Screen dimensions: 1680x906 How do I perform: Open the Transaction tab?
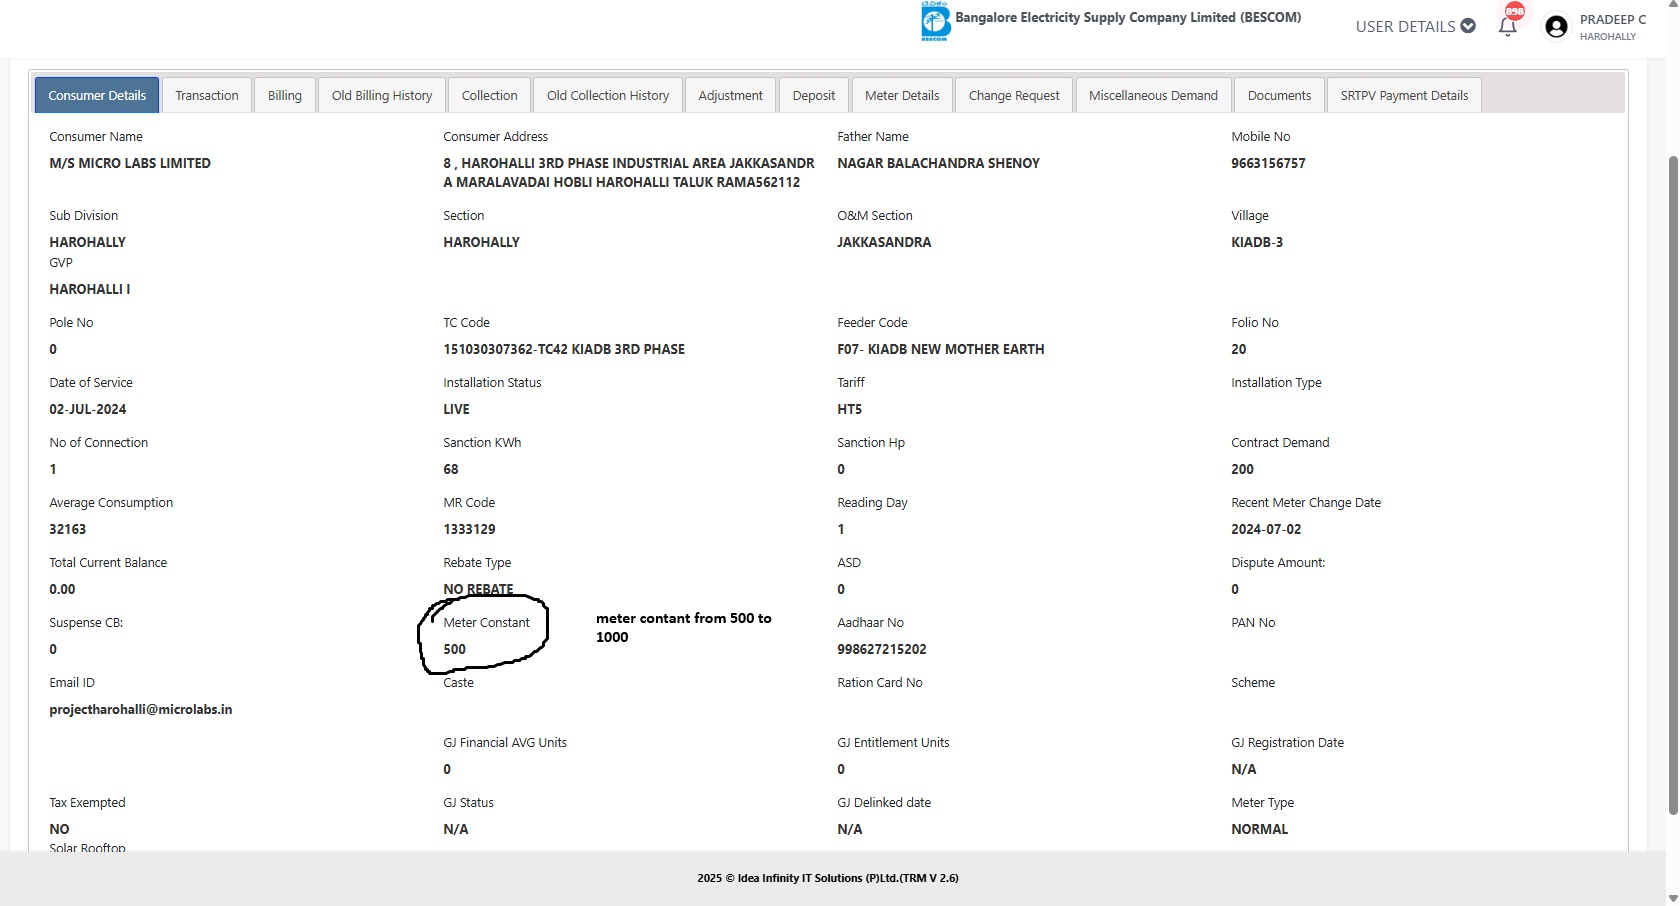click(207, 95)
